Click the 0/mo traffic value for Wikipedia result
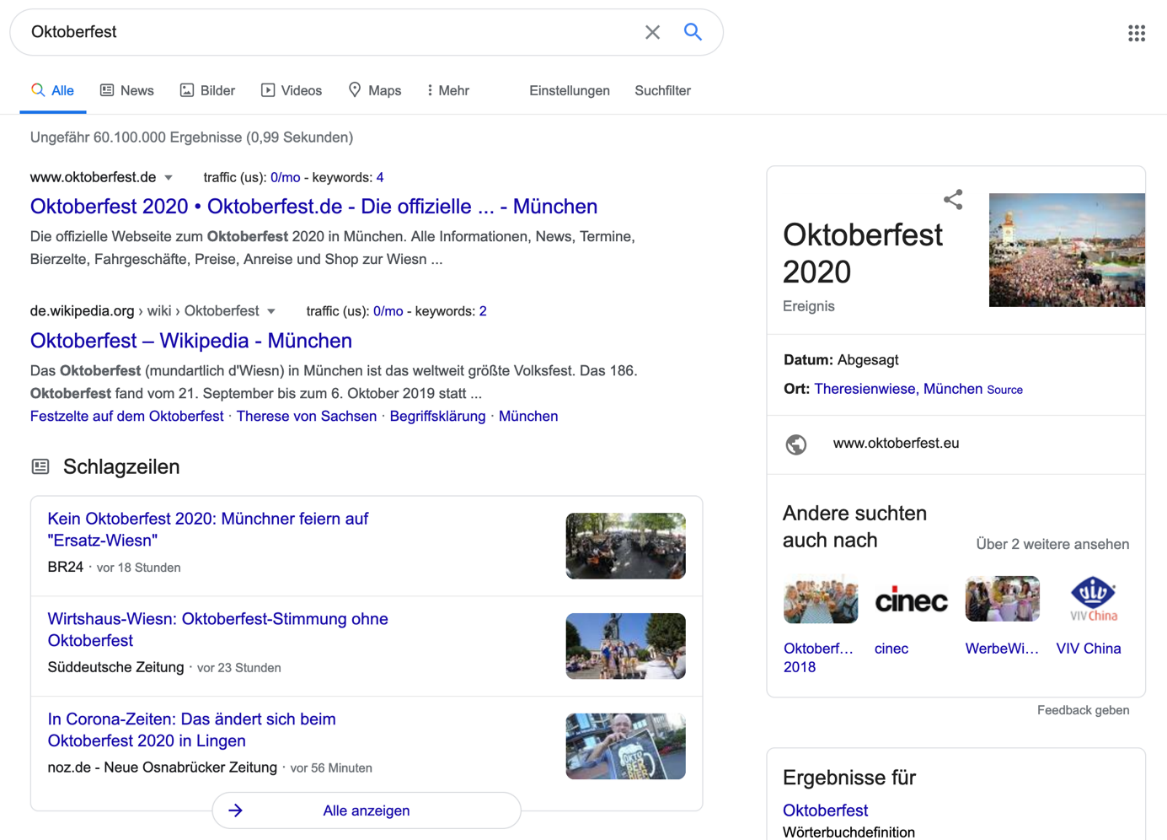 click(x=388, y=312)
